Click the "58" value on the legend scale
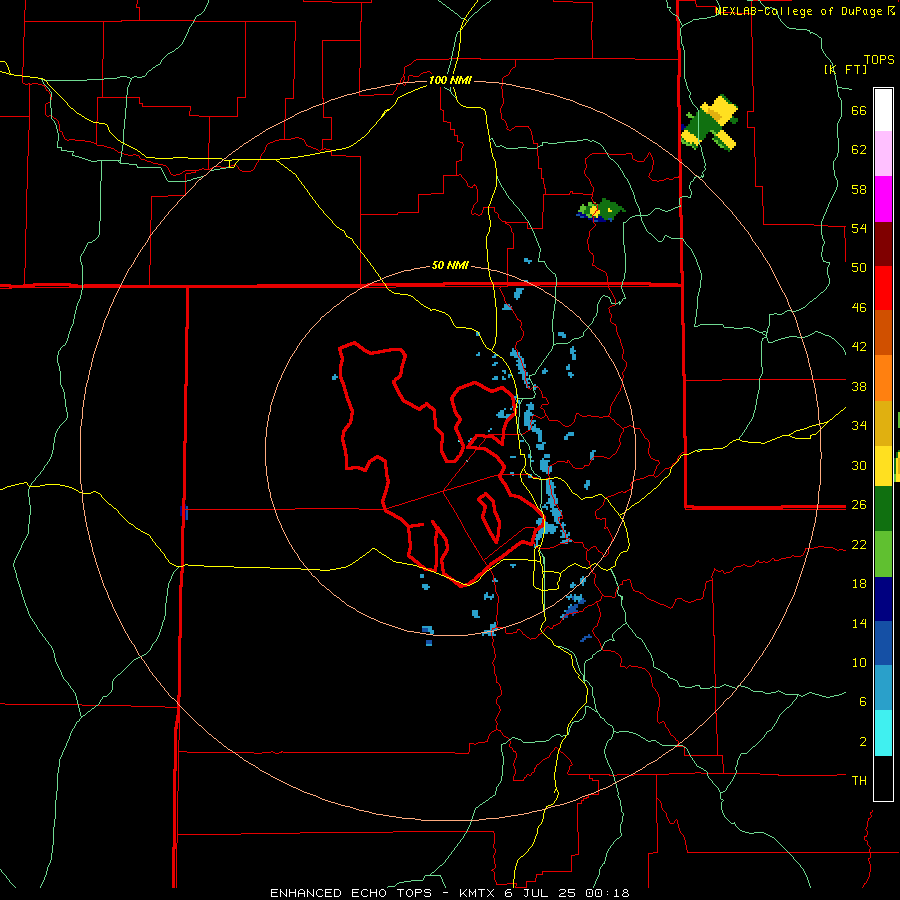 point(859,189)
